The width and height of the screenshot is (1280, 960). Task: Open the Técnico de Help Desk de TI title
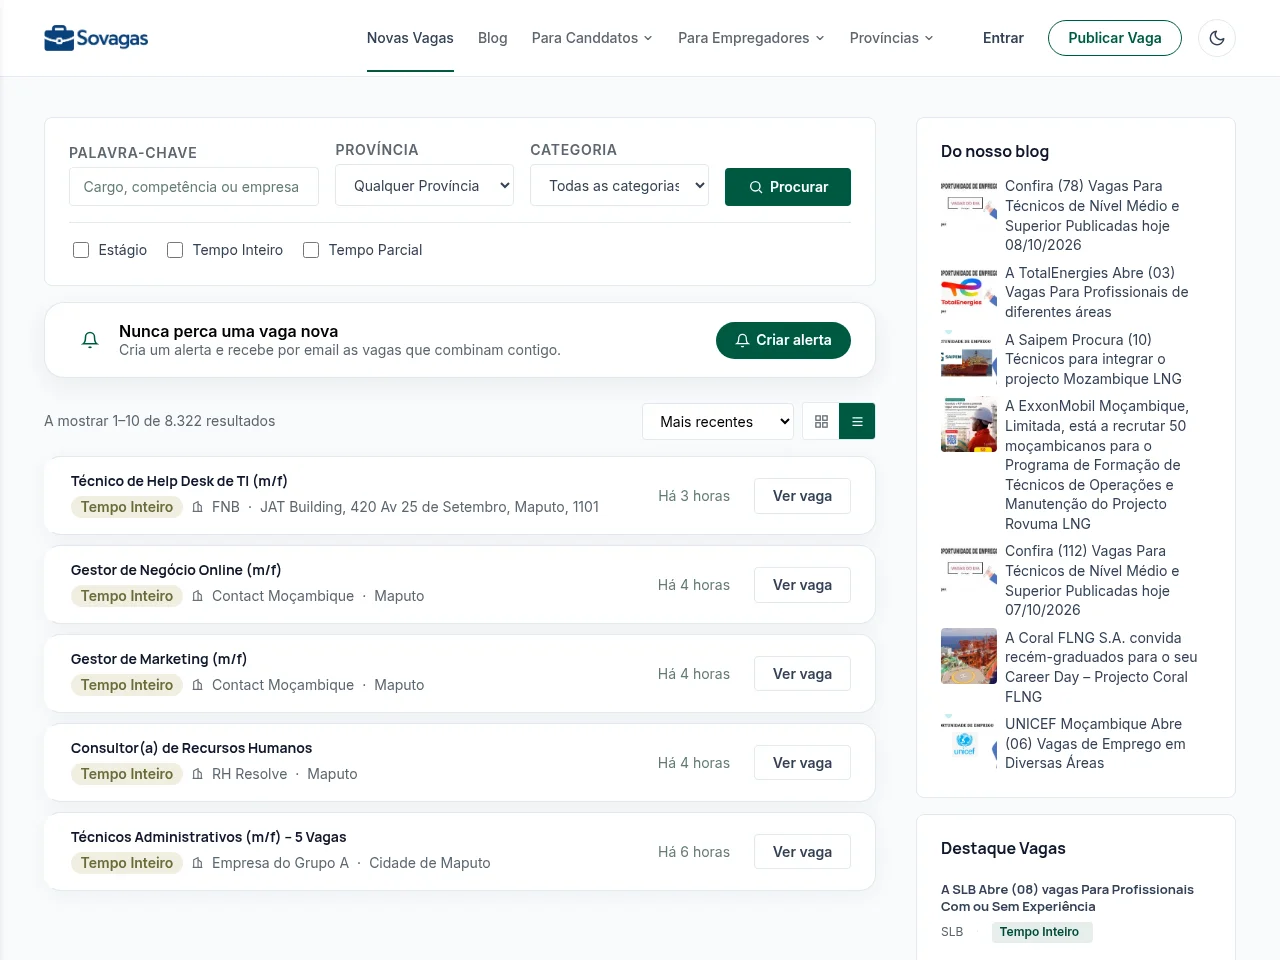(179, 481)
